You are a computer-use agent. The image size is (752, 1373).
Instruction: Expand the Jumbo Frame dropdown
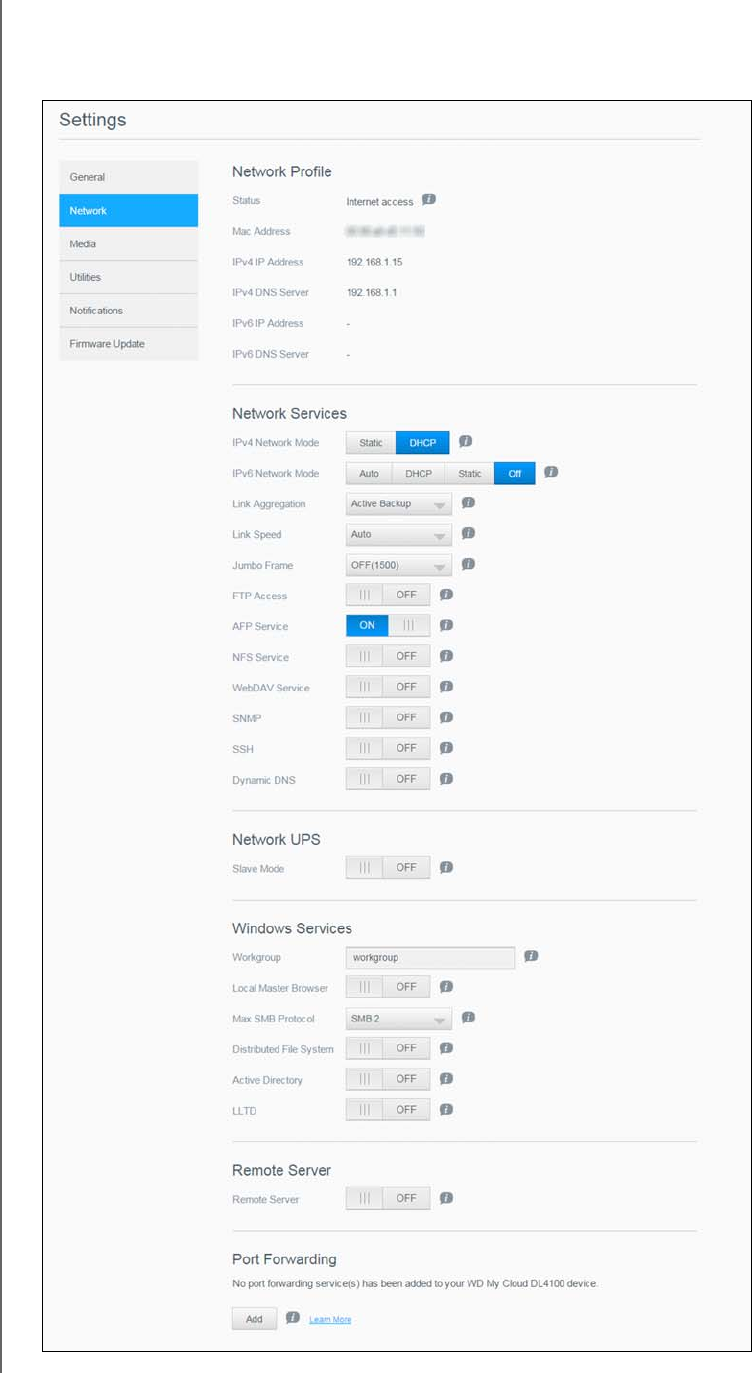pos(399,565)
